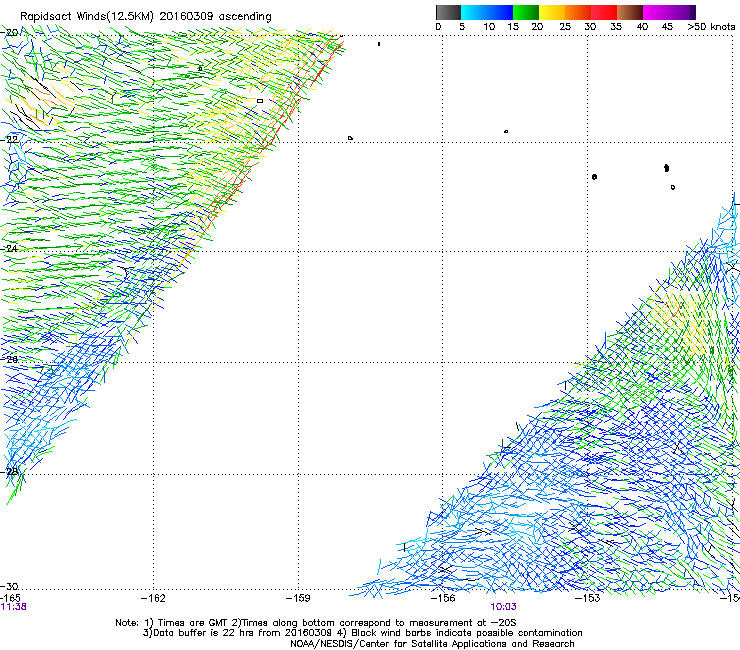740x650 pixels.
Task: Click the '-162' longitude axis label
Action: (x=153, y=598)
